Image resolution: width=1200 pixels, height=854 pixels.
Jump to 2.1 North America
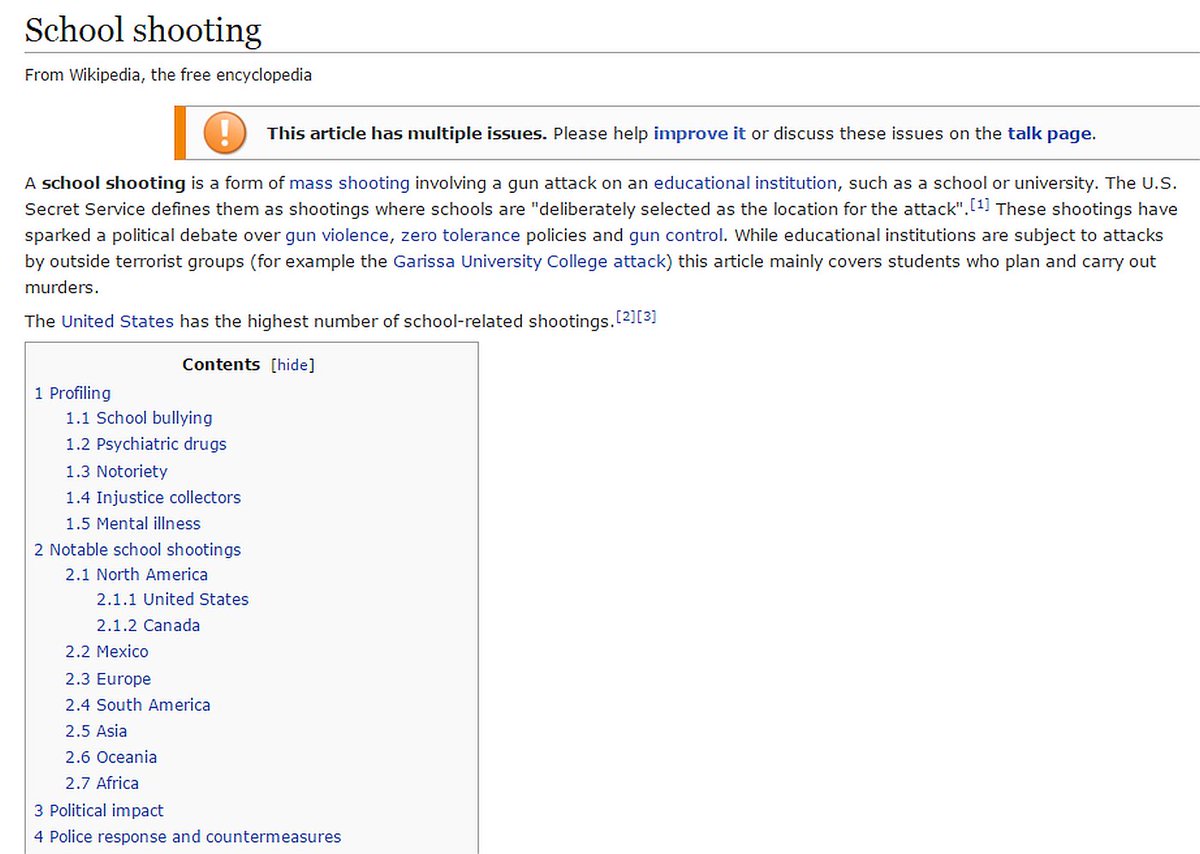[137, 575]
